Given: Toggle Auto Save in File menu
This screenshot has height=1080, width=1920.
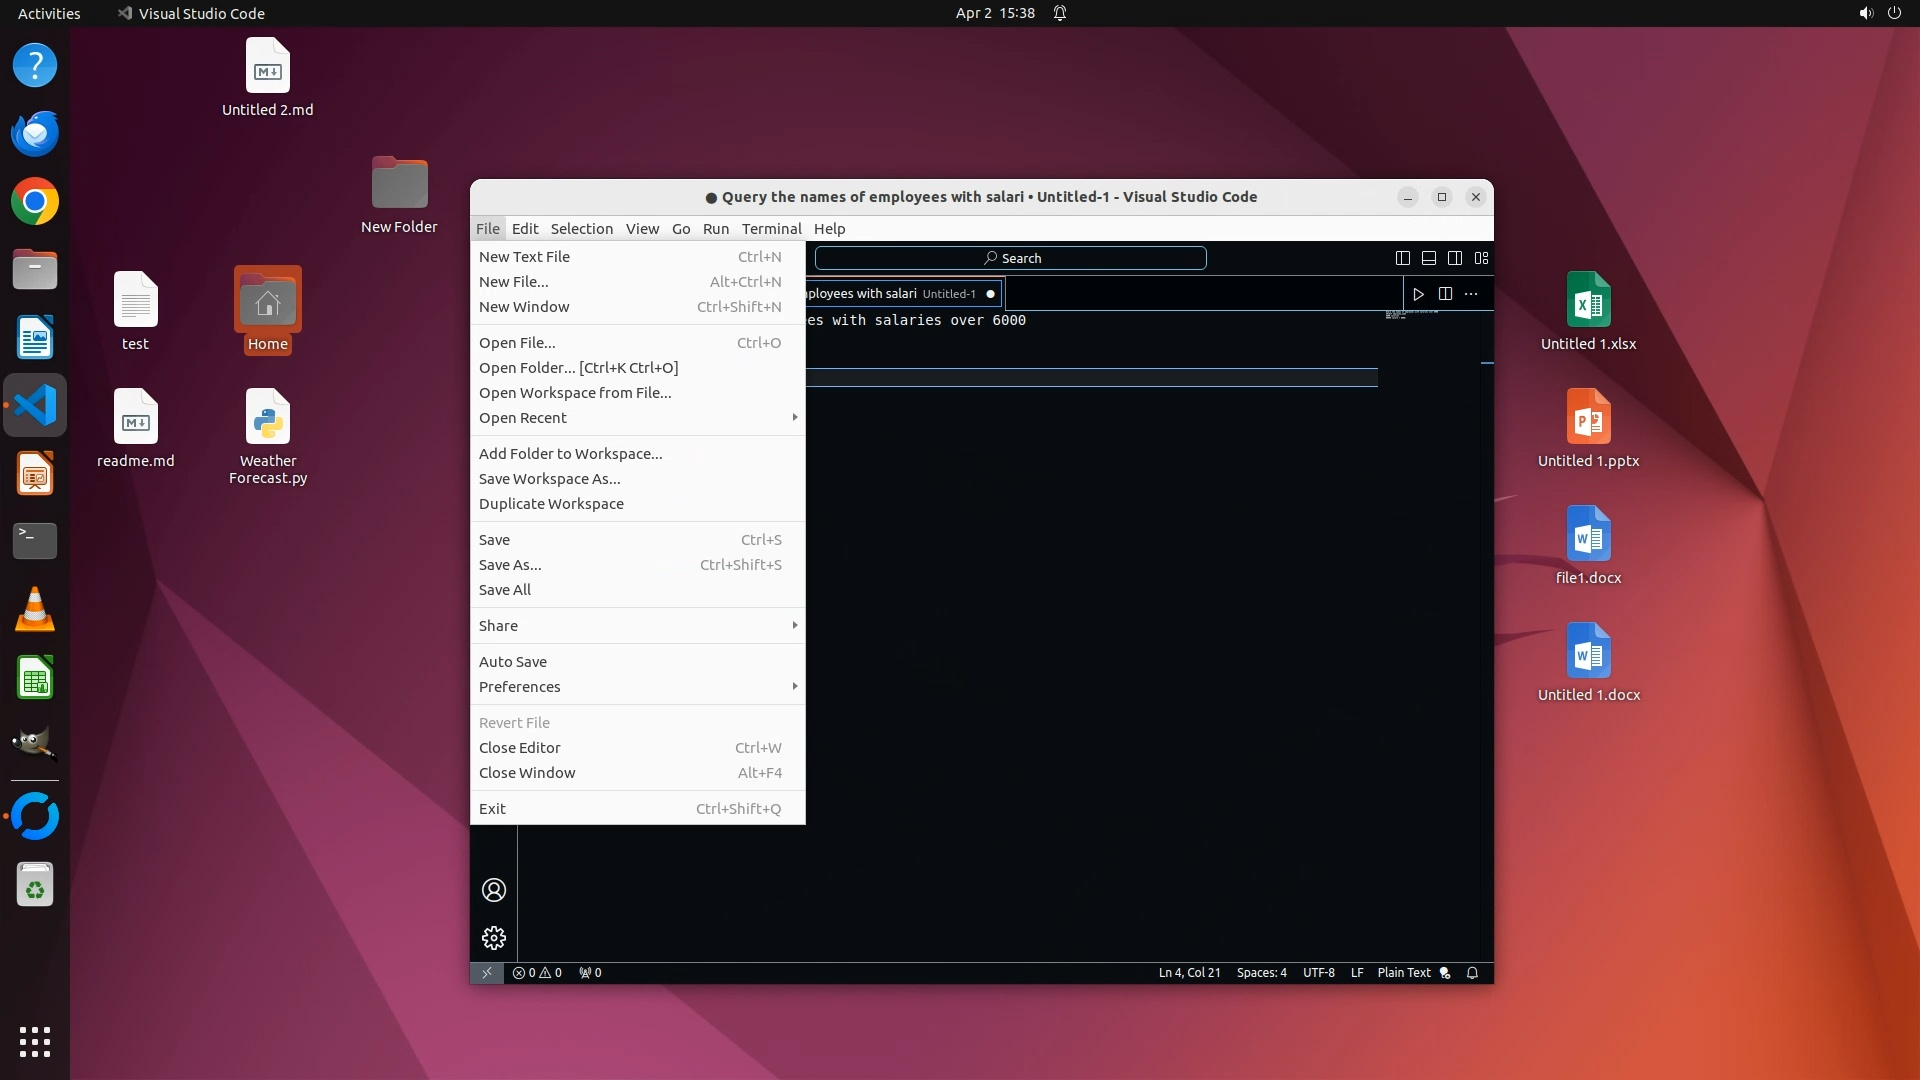Looking at the screenshot, I should [x=513, y=662].
